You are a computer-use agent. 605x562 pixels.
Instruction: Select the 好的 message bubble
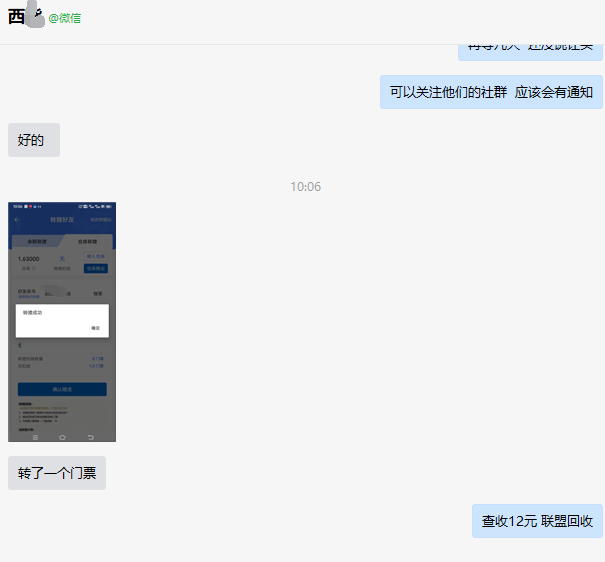point(33,140)
